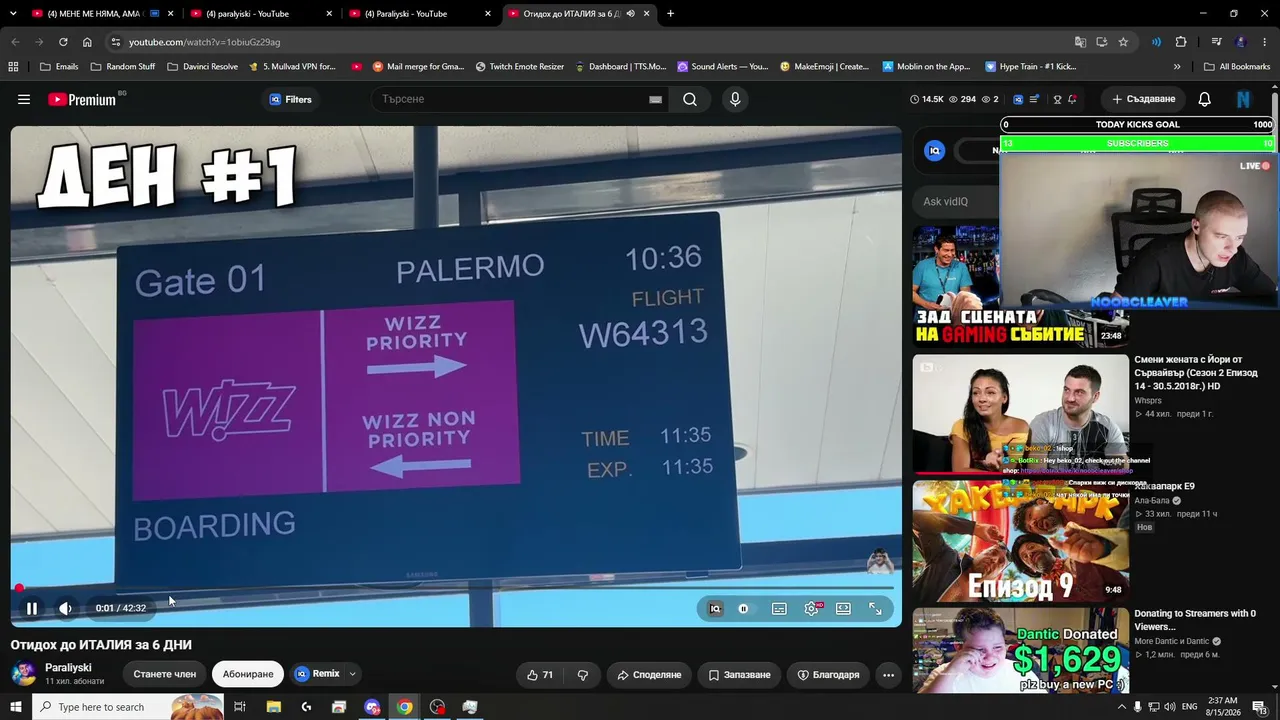Expand the Remix dropdown arrow
1280x720 pixels.
click(x=352, y=674)
